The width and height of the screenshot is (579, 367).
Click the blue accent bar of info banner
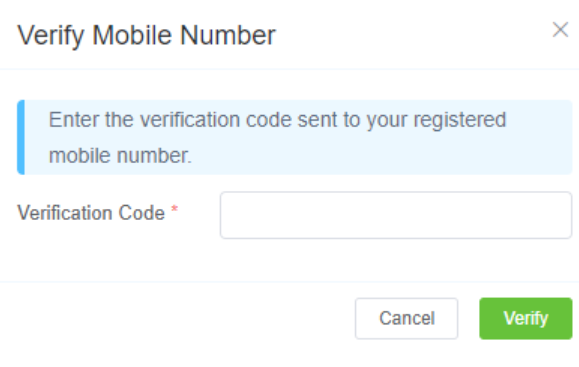tap(21, 137)
